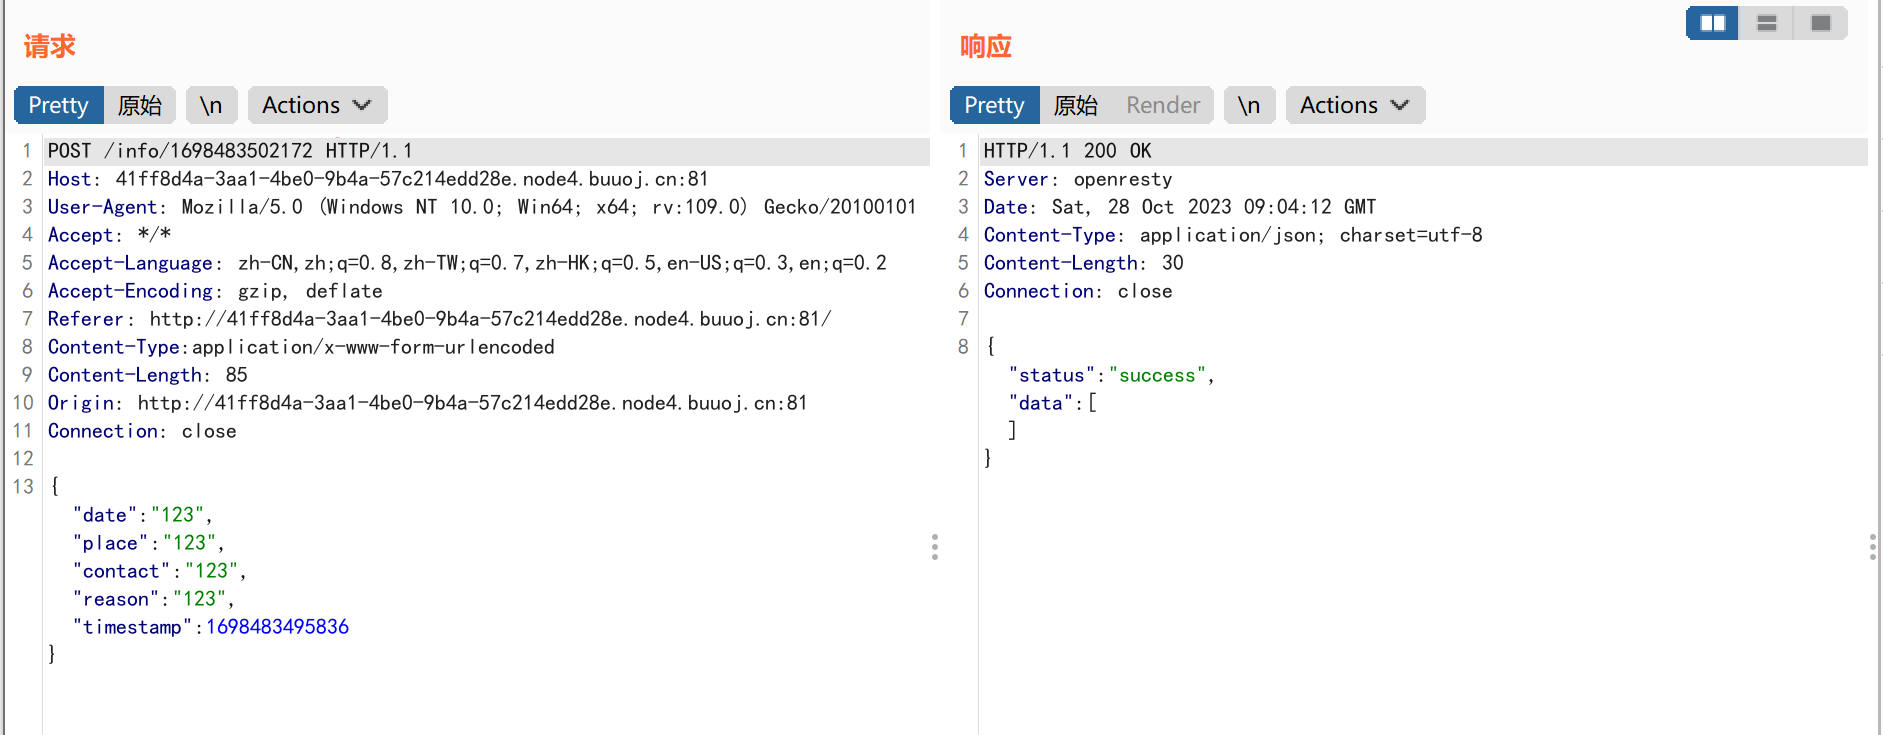Click the Accept-Language header line
Screen dimensions: 1883x735
click(x=467, y=263)
